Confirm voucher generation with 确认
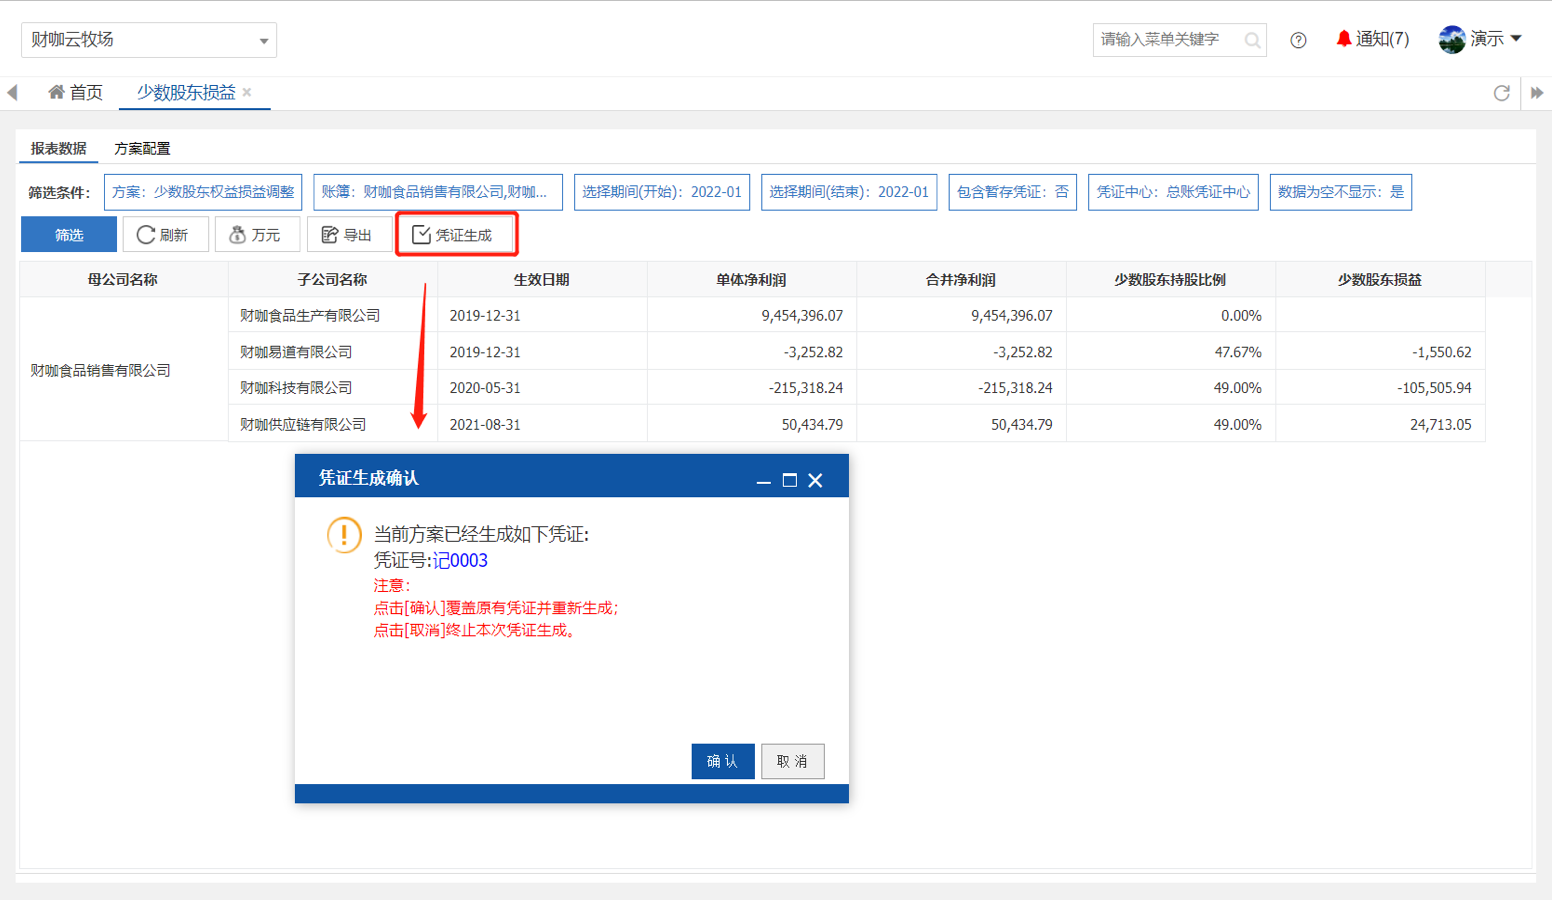The width and height of the screenshot is (1552, 900). point(722,761)
